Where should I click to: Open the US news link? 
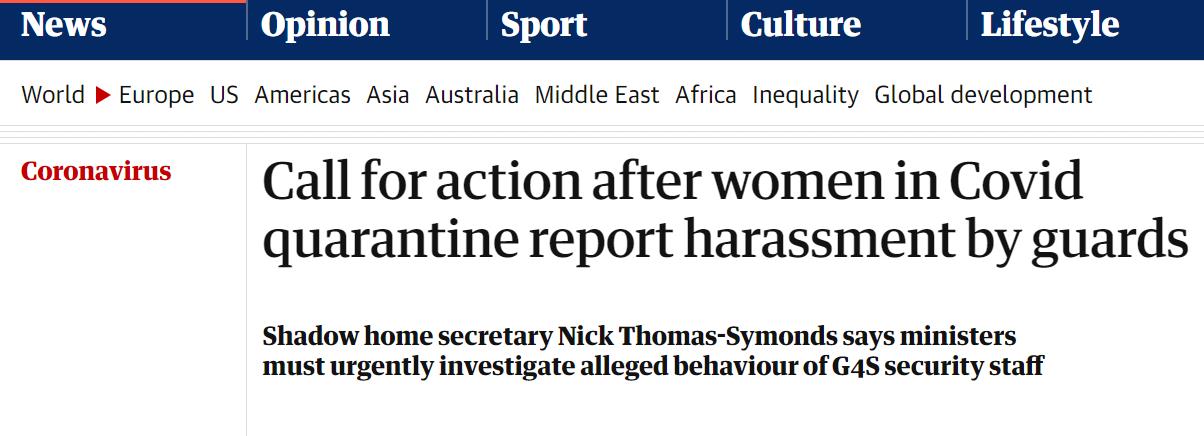click(224, 95)
